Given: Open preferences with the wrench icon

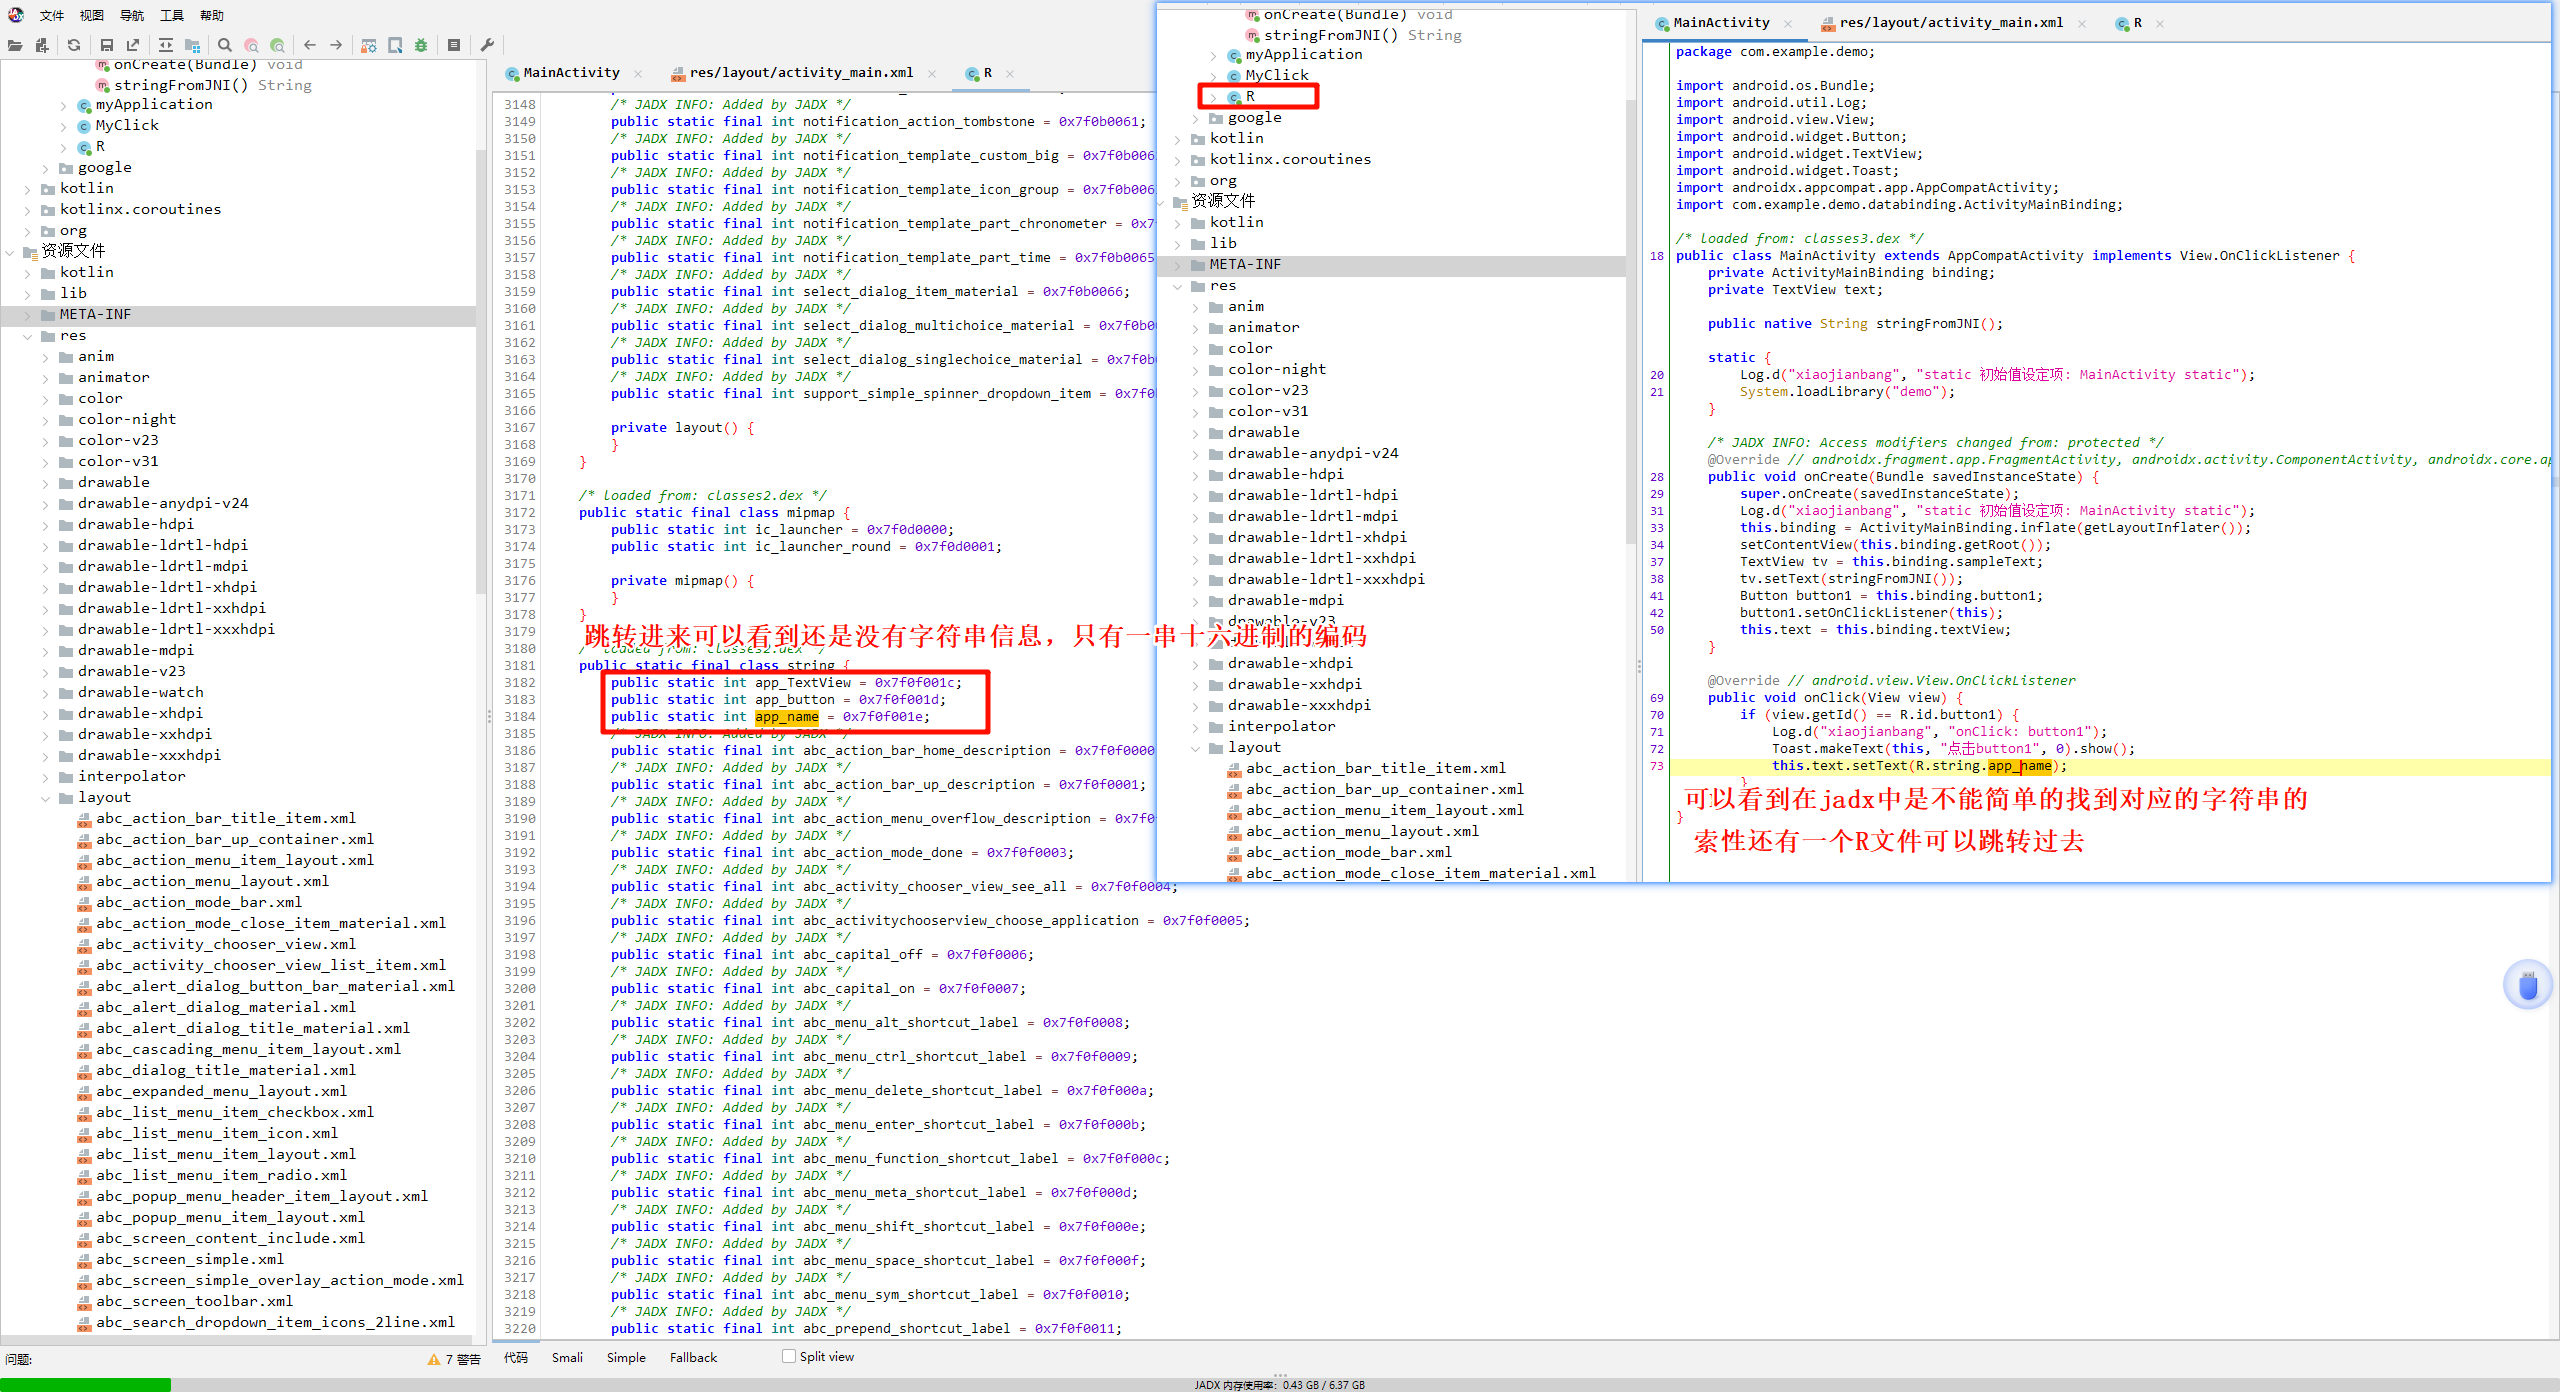Looking at the screenshot, I should 487,45.
